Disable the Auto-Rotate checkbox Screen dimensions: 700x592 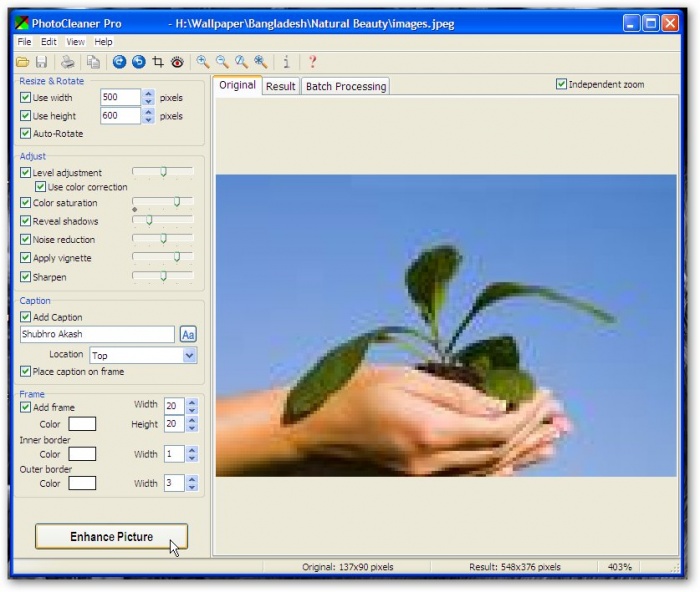coord(26,134)
